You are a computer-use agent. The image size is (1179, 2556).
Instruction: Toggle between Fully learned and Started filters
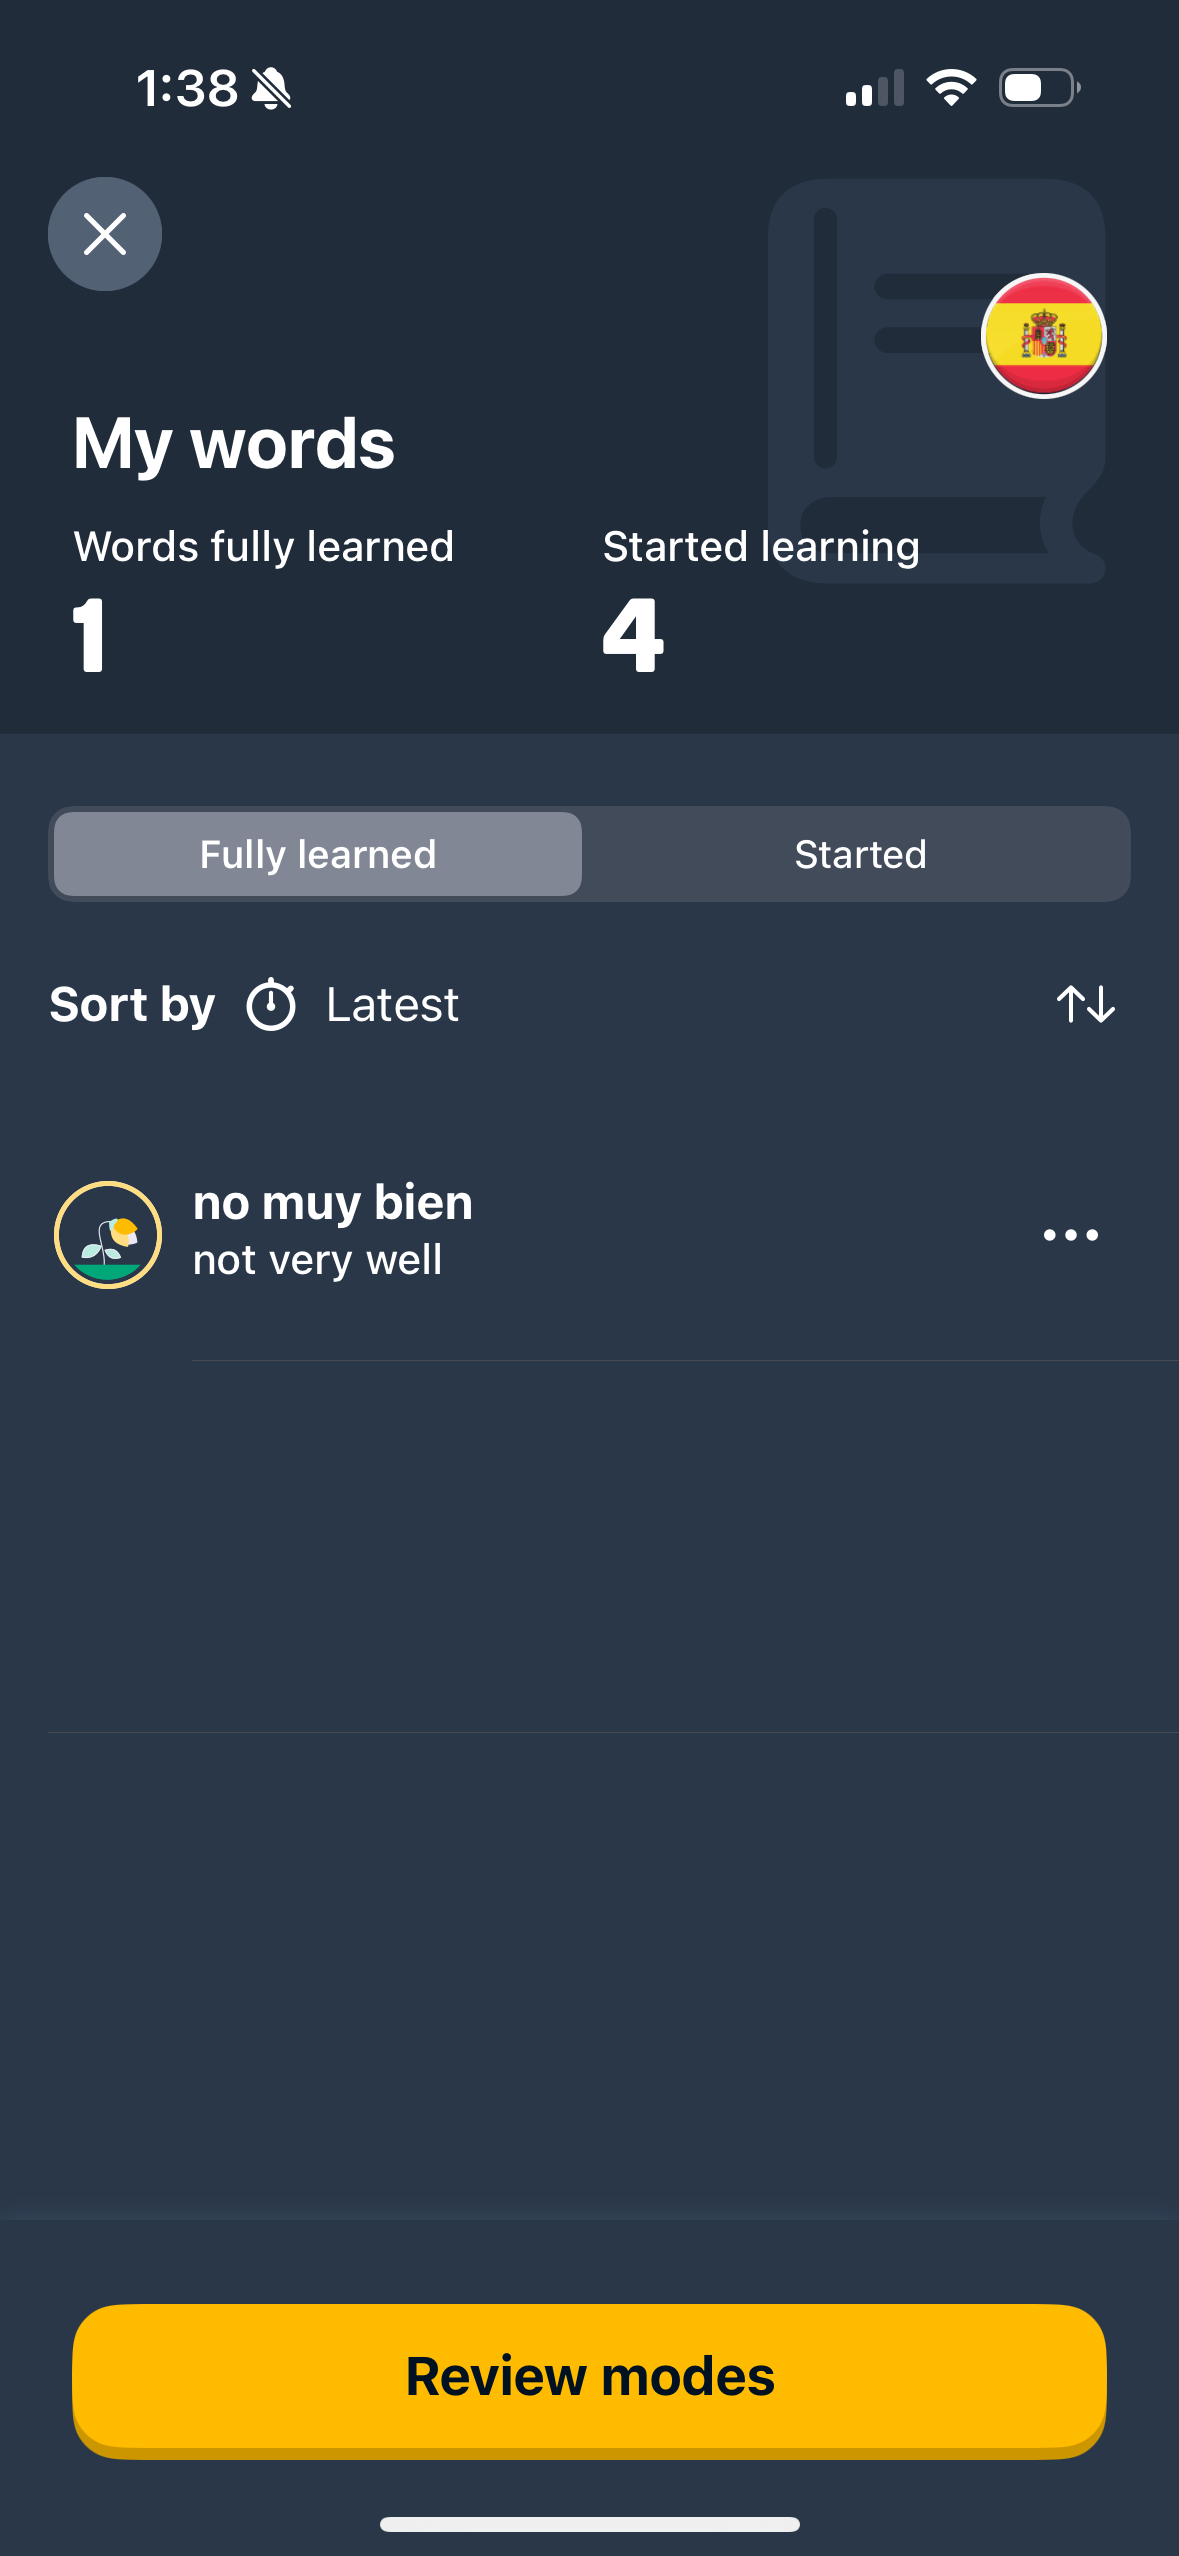pyautogui.click(x=860, y=853)
